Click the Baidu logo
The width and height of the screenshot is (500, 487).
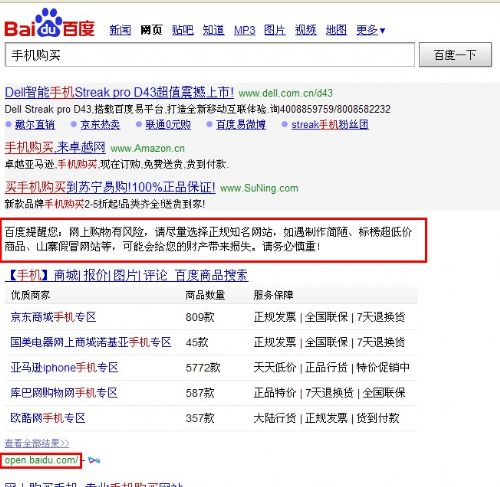coord(49,23)
